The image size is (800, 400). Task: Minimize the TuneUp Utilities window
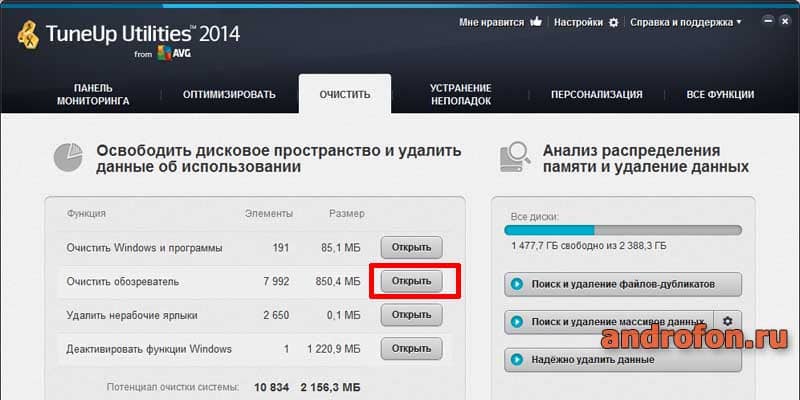pos(768,21)
